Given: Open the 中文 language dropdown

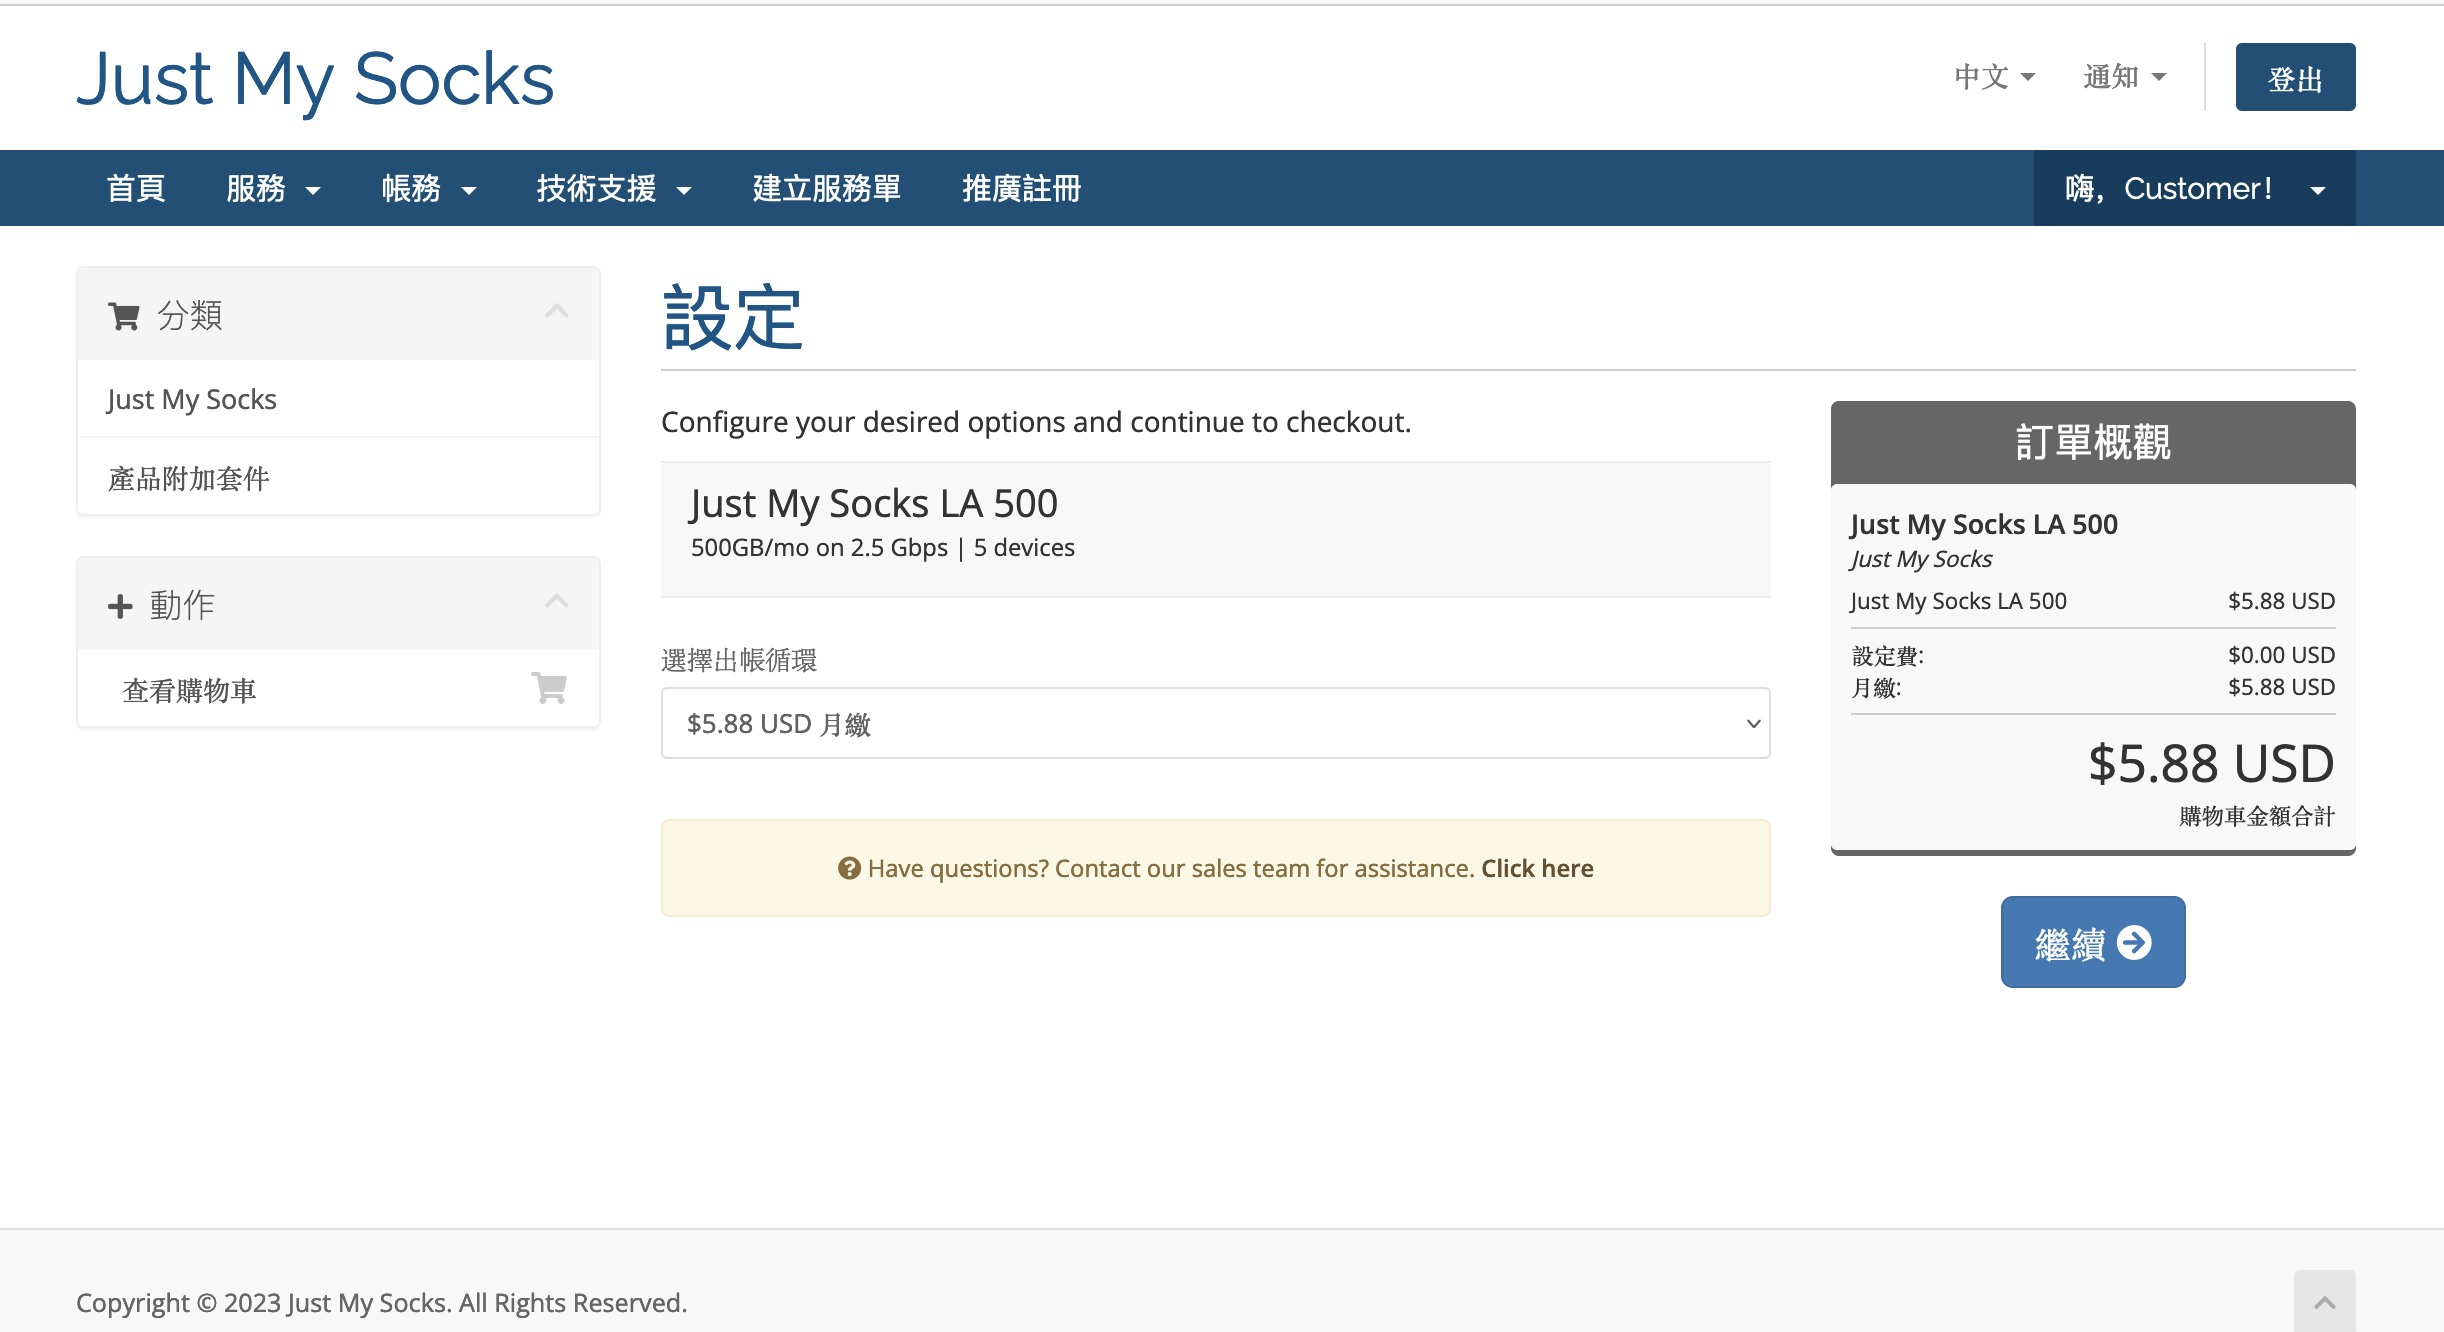Looking at the screenshot, I should coord(1992,76).
